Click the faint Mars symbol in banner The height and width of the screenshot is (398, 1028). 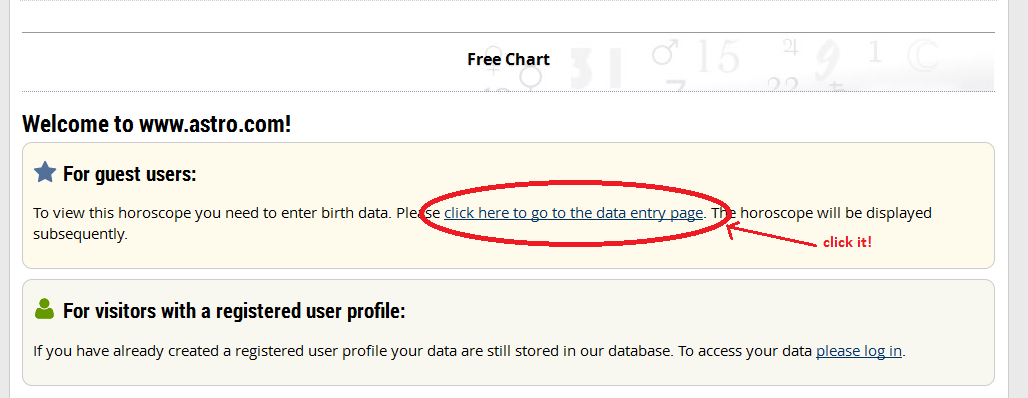[x=665, y=52]
